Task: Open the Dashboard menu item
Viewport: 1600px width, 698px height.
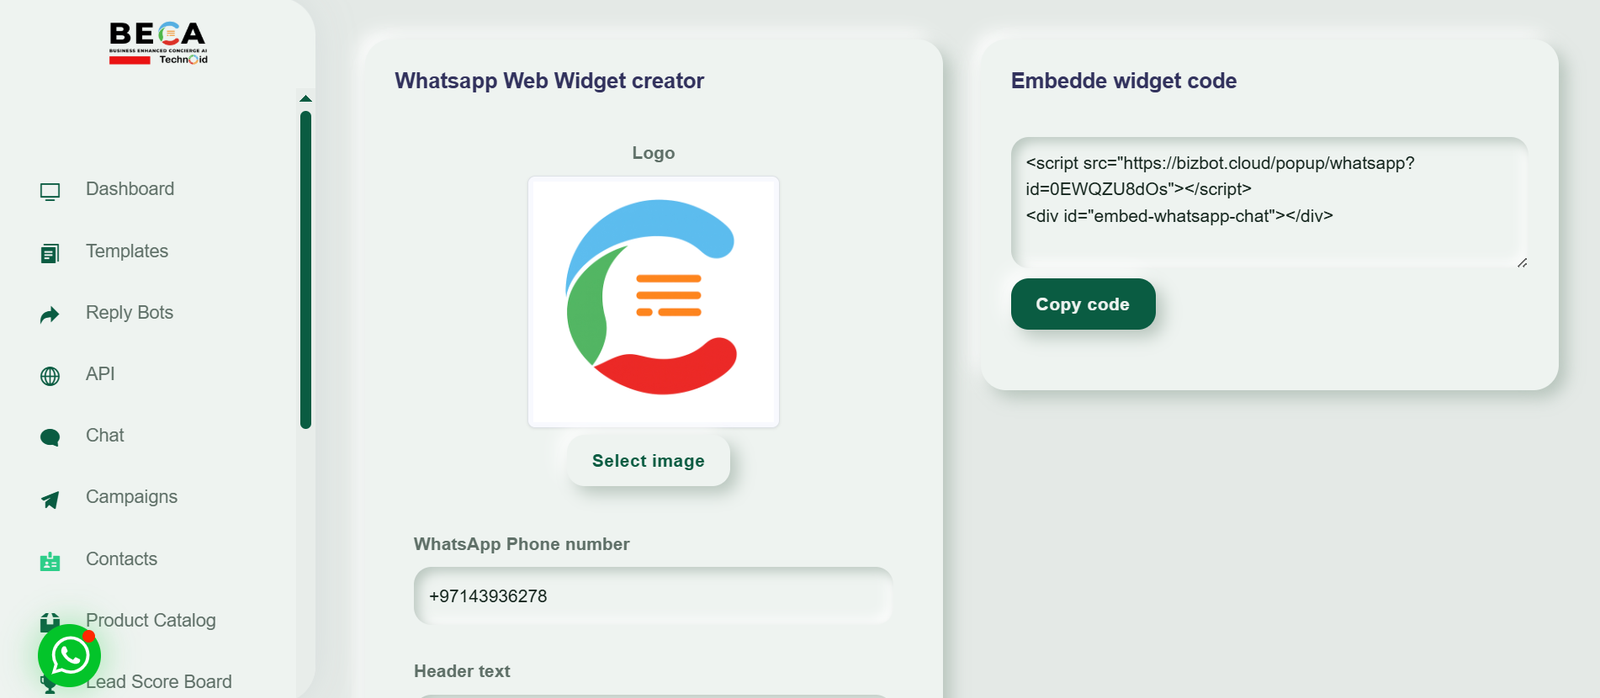Action: point(130,189)
